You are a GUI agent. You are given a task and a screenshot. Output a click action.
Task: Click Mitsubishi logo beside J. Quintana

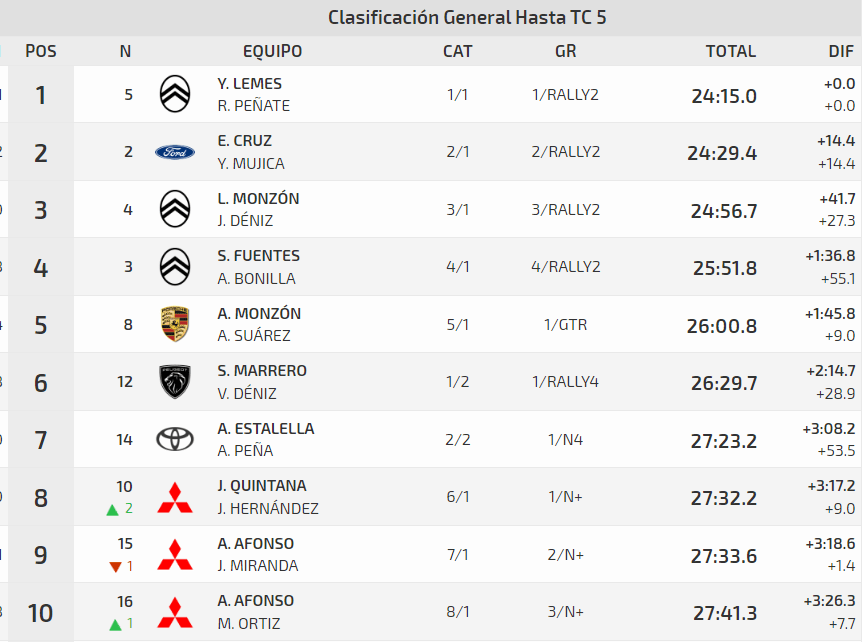point(175,497)
